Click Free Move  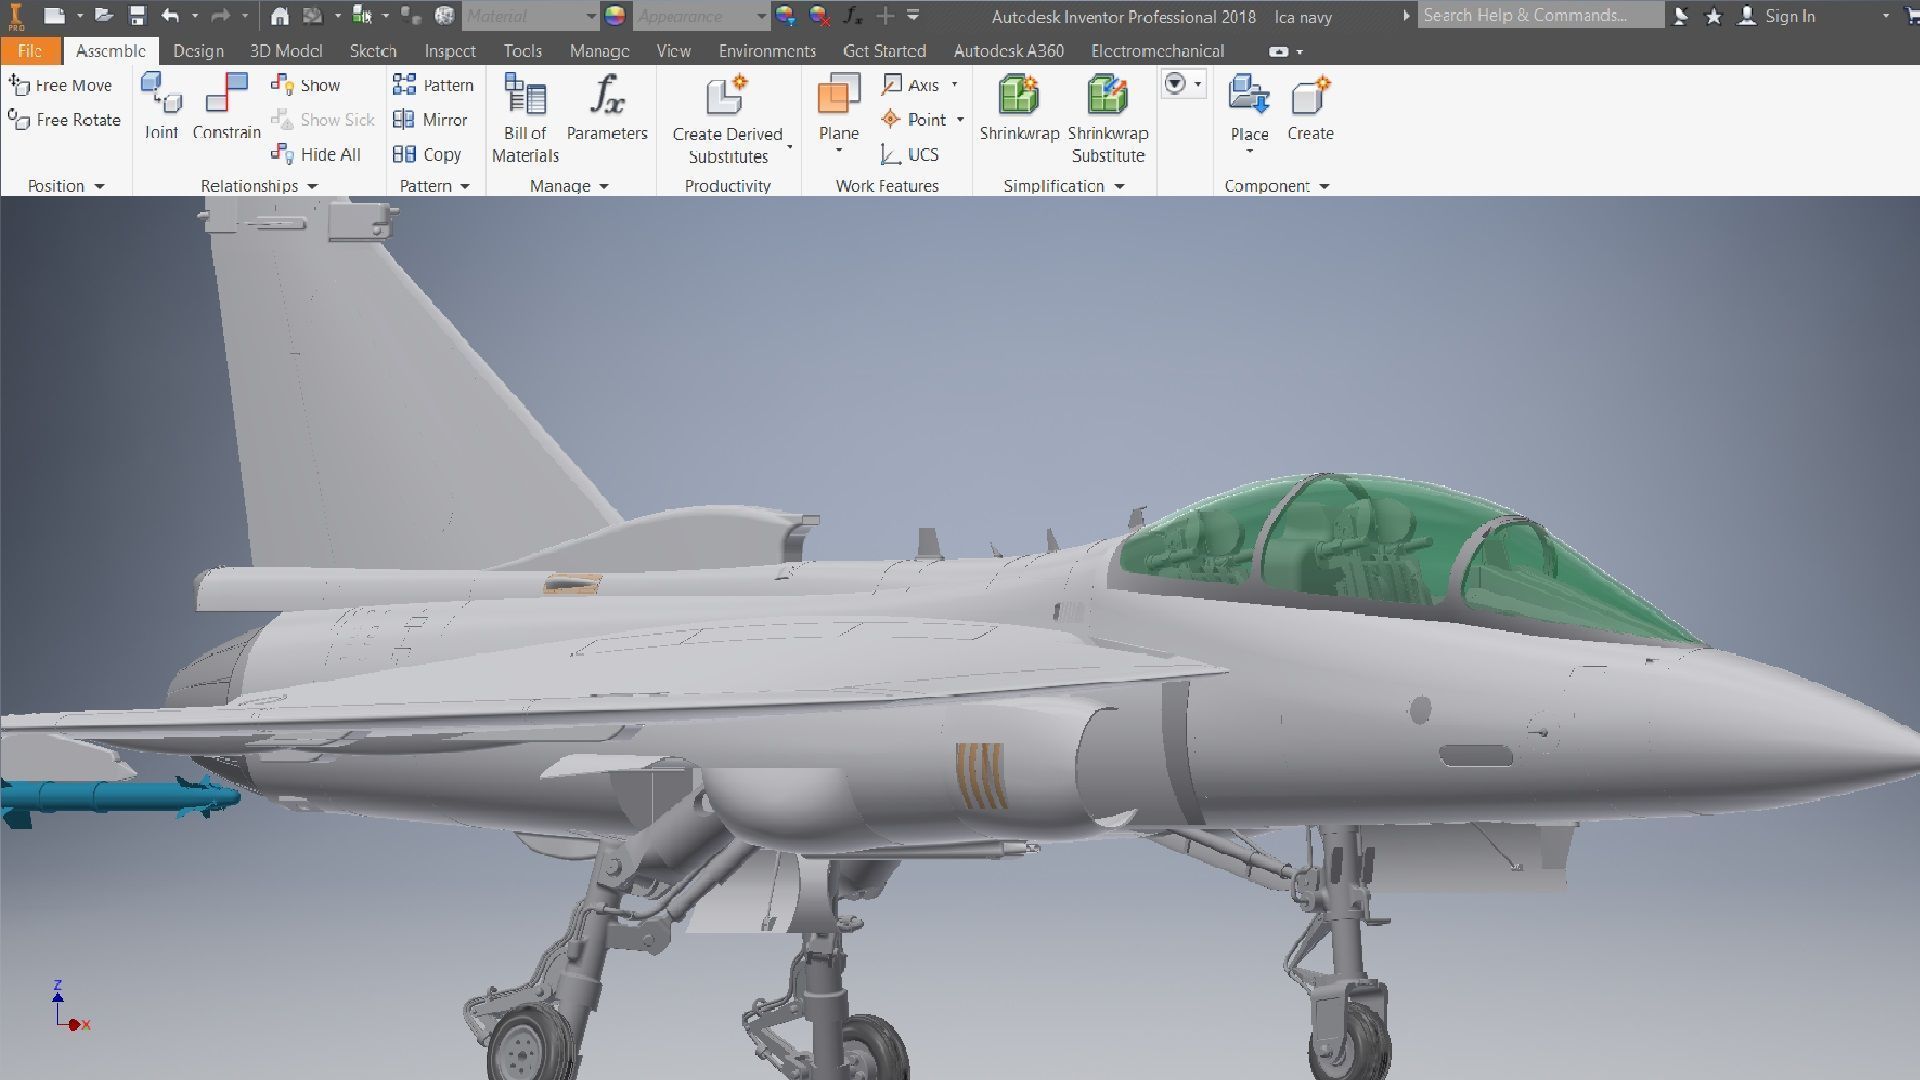(x=61, y=85)
